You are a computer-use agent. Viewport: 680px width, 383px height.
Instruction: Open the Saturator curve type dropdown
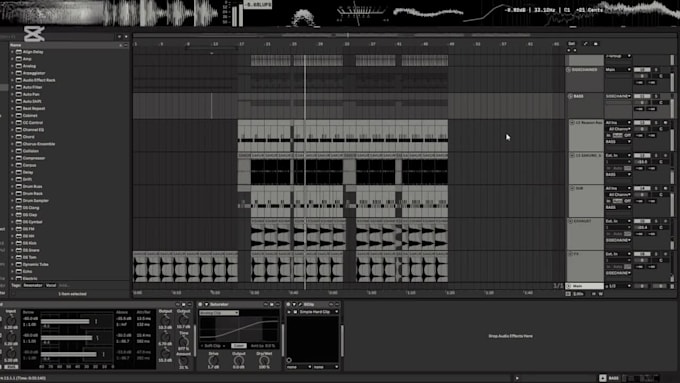coord(219,313)
